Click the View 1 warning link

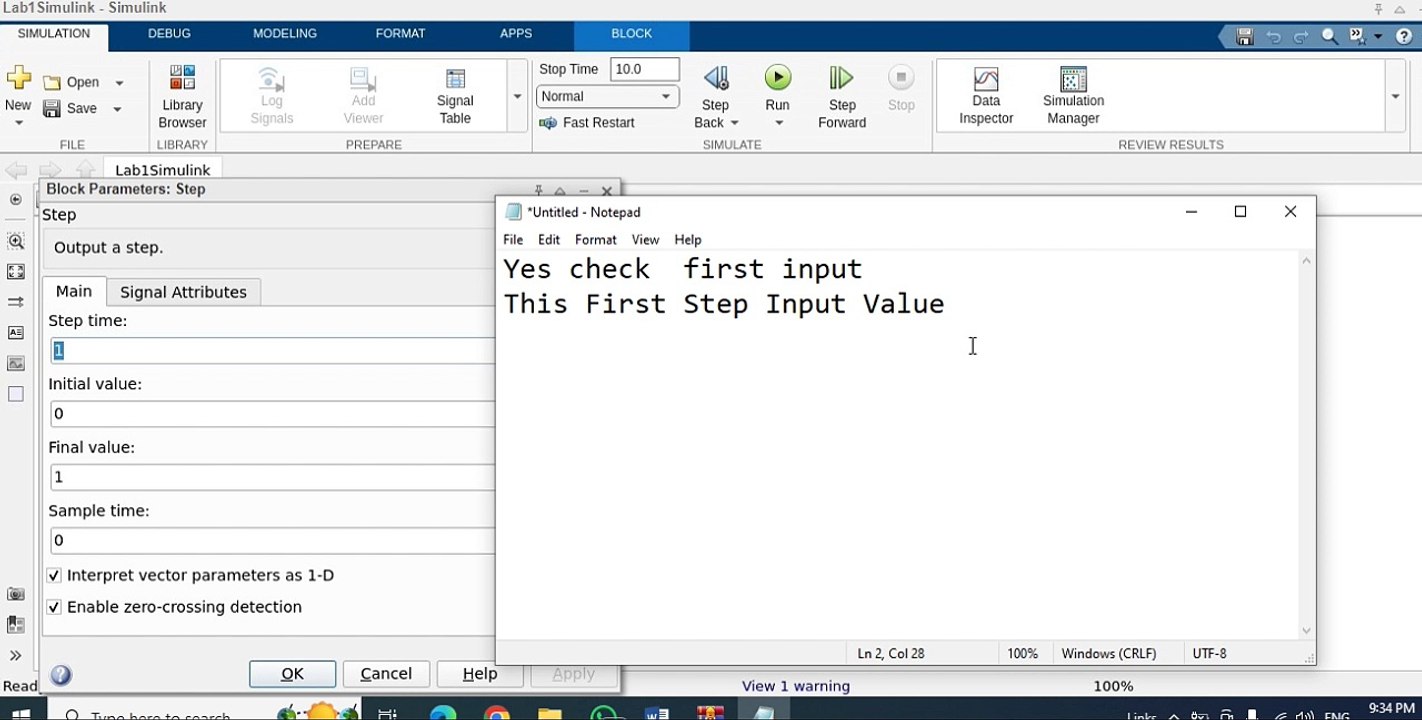796,686
